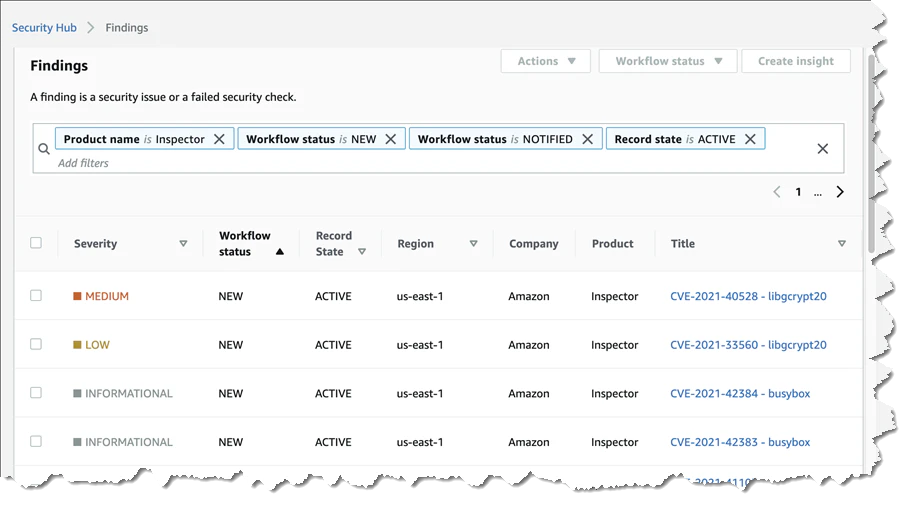Sort by Region column arrow
Screen dimensions: 909x507
point(474,244)
